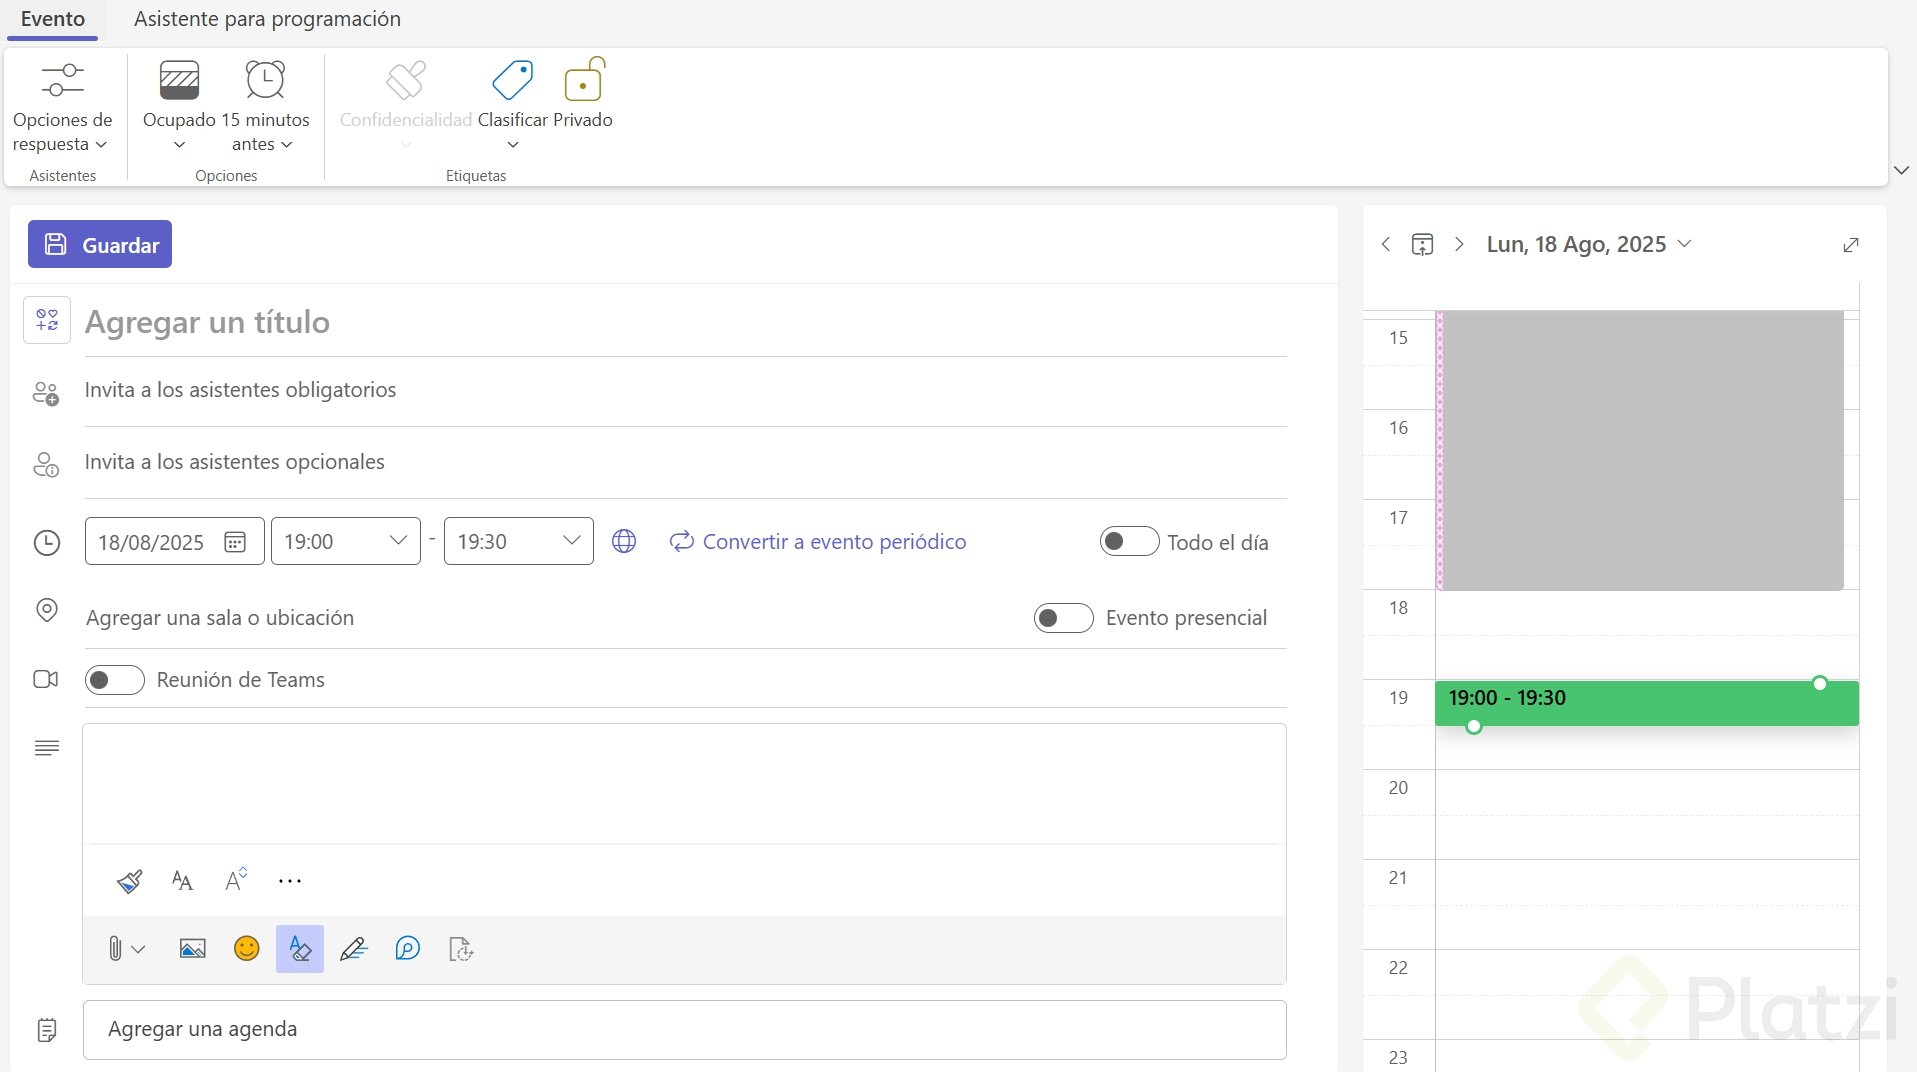
Task: Click the bottom resize handle of green event
Action: (x=1474, y=726)
